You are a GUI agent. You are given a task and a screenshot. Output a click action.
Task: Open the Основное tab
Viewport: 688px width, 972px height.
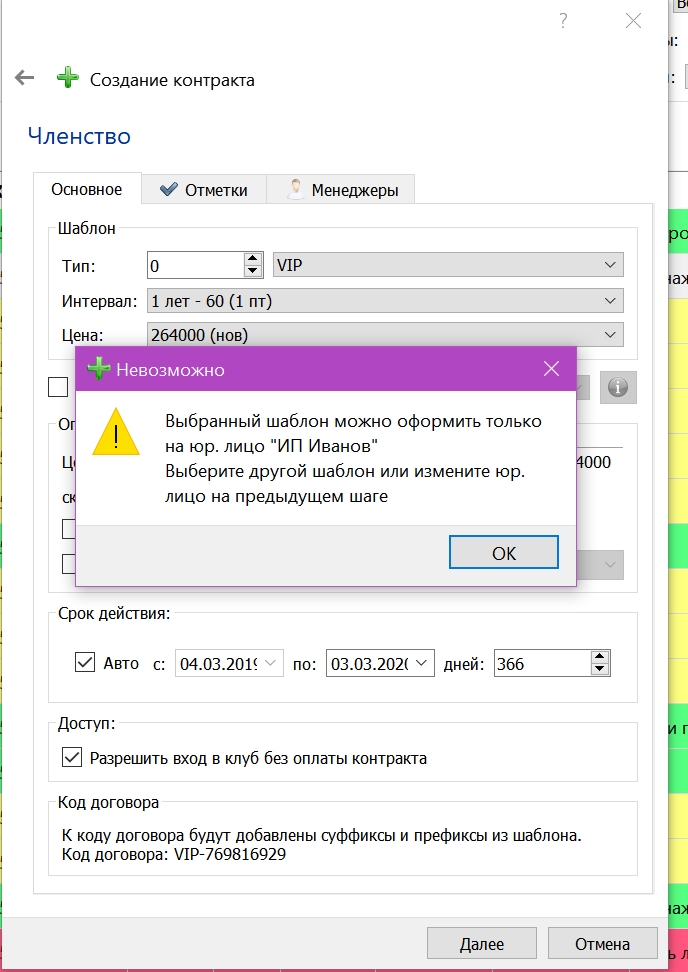click(x=87, y=189)
